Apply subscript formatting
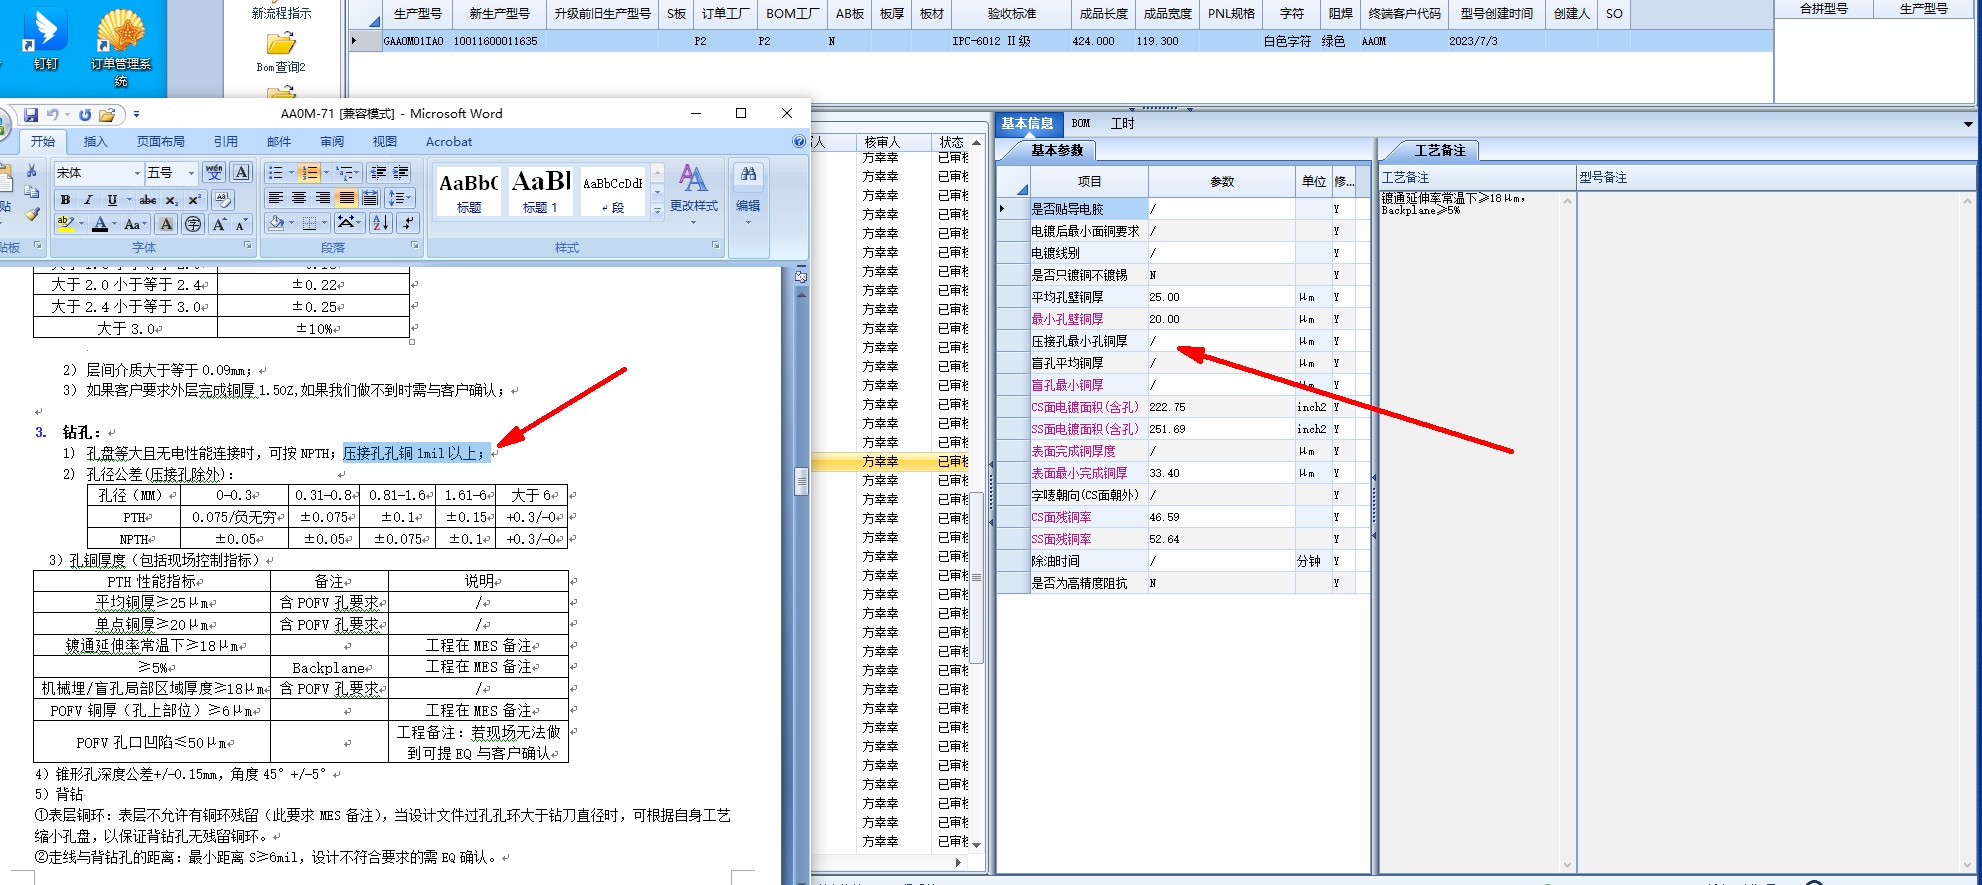The height and width of the screenshot is (885, 1982). pyautogui.click(x=171, y=200)
